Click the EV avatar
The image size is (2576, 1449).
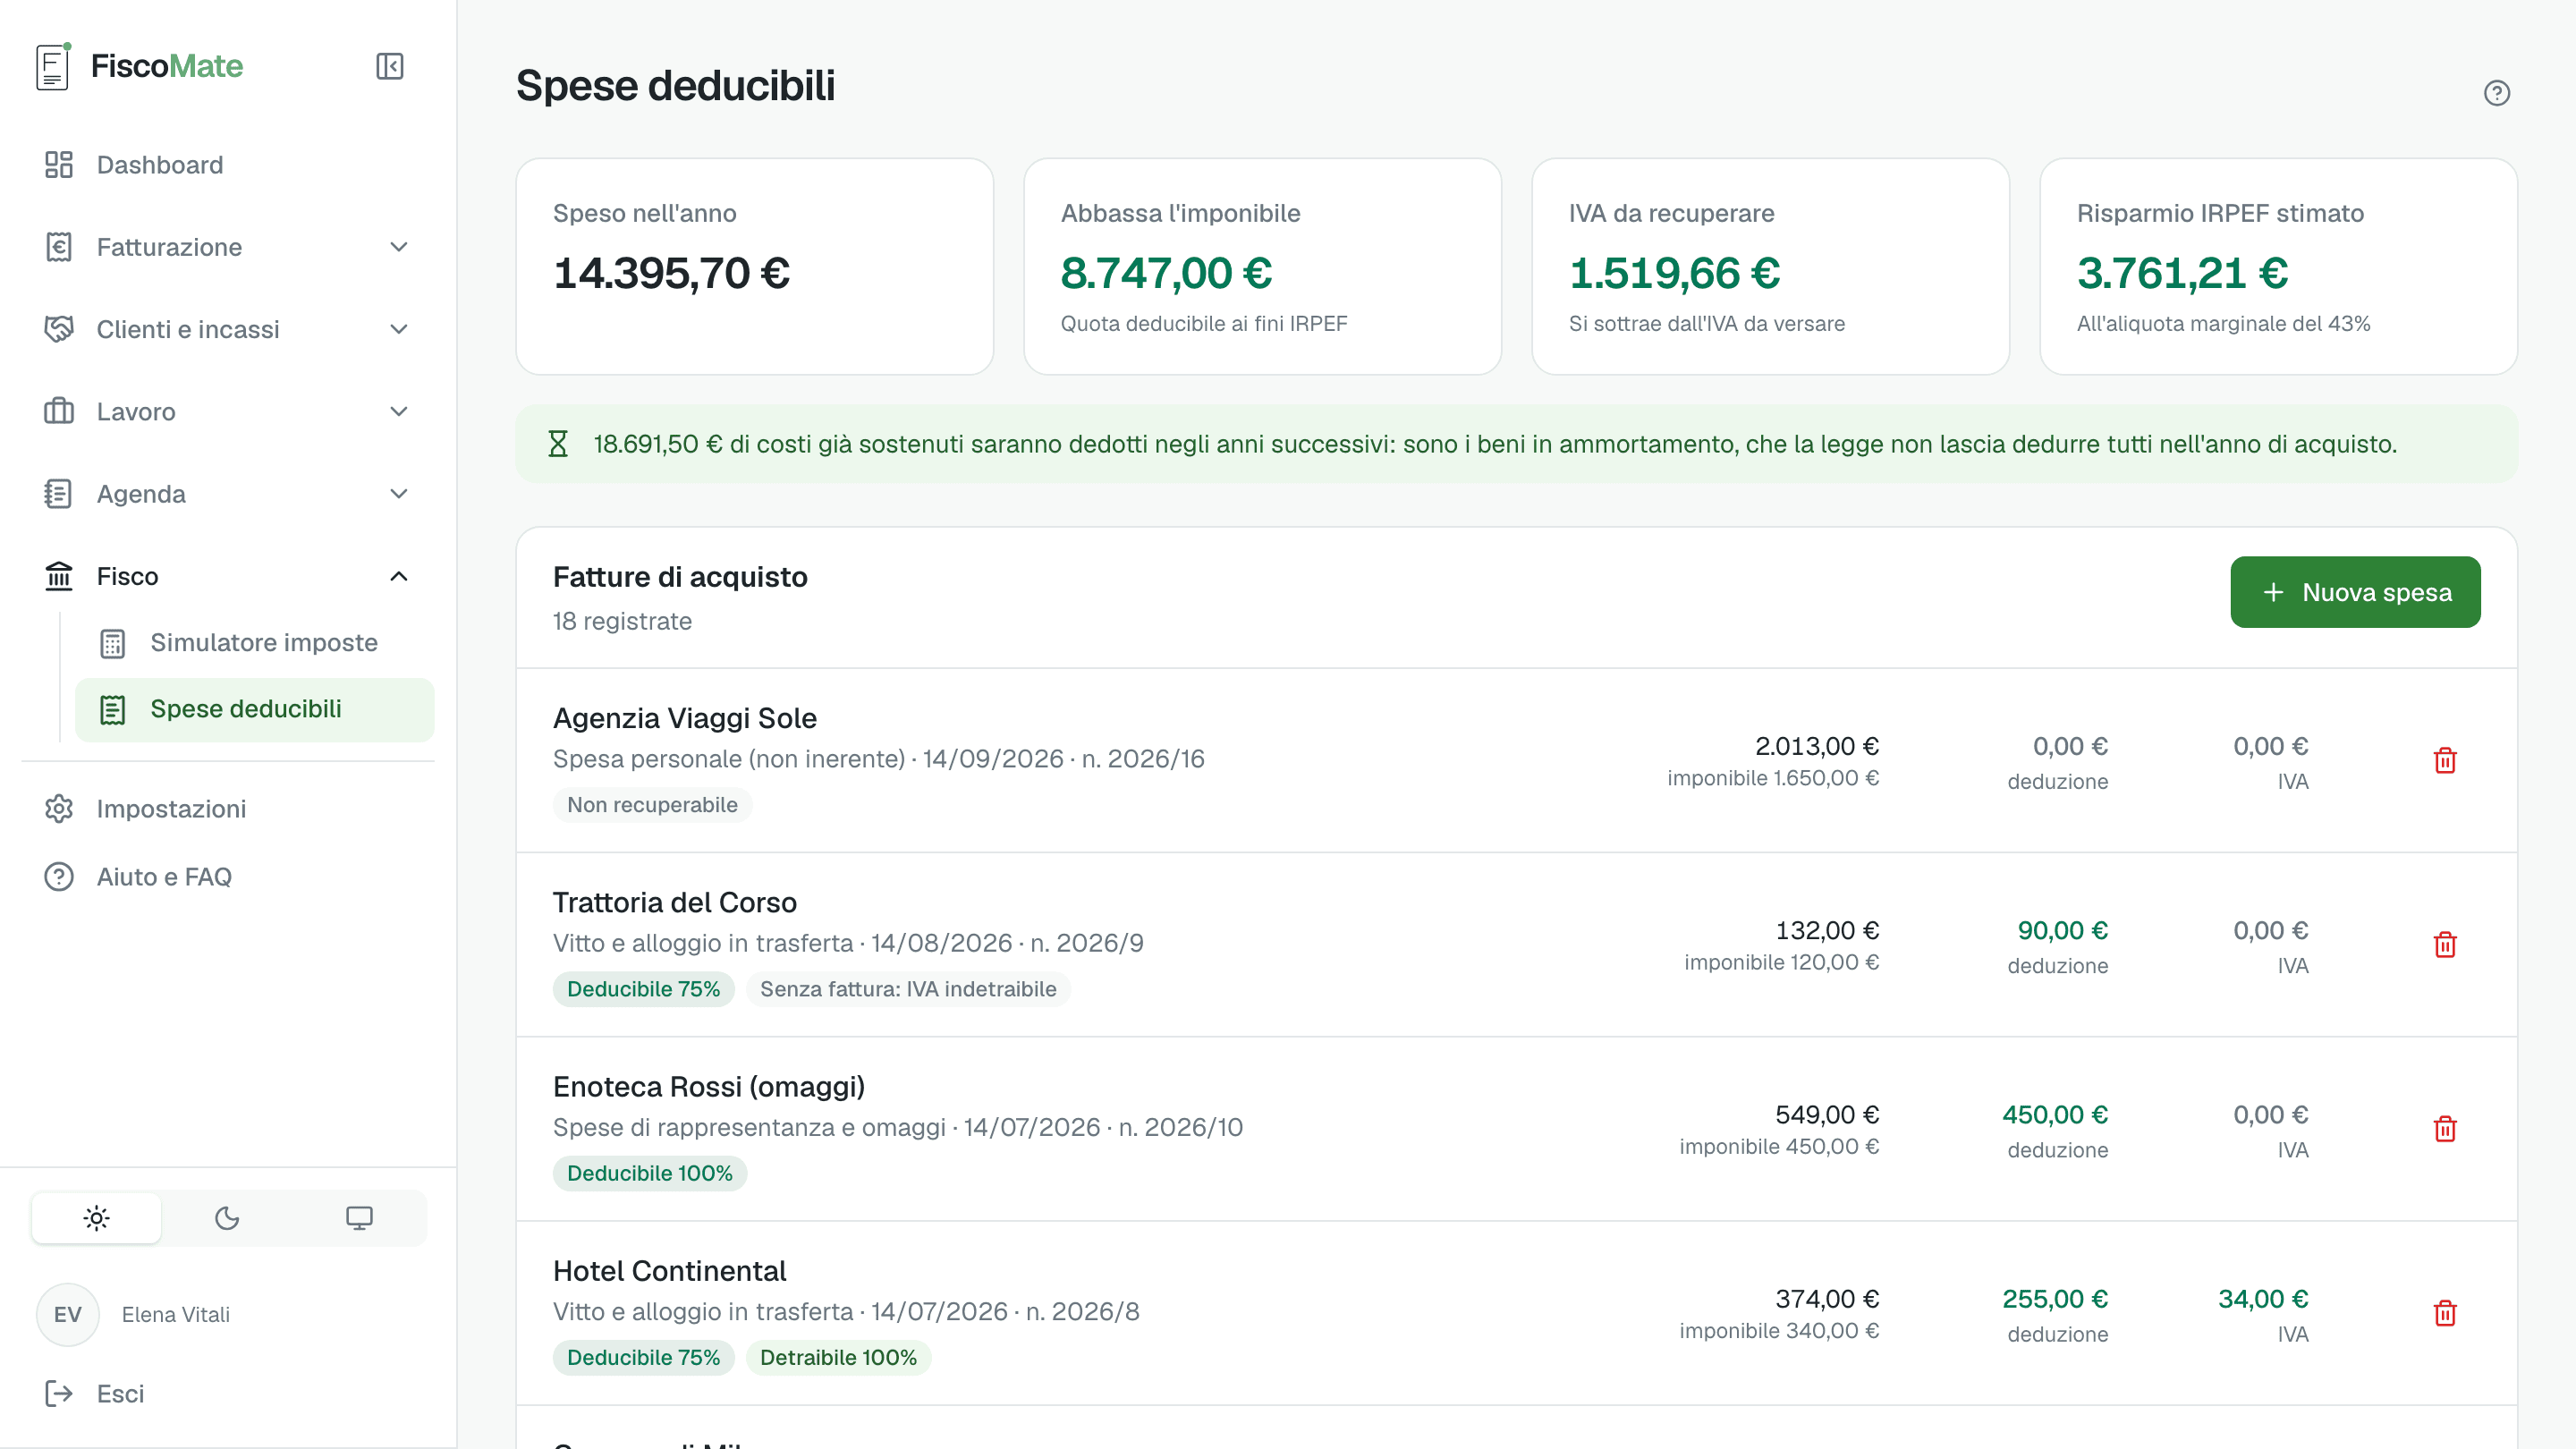[68, 1314]
